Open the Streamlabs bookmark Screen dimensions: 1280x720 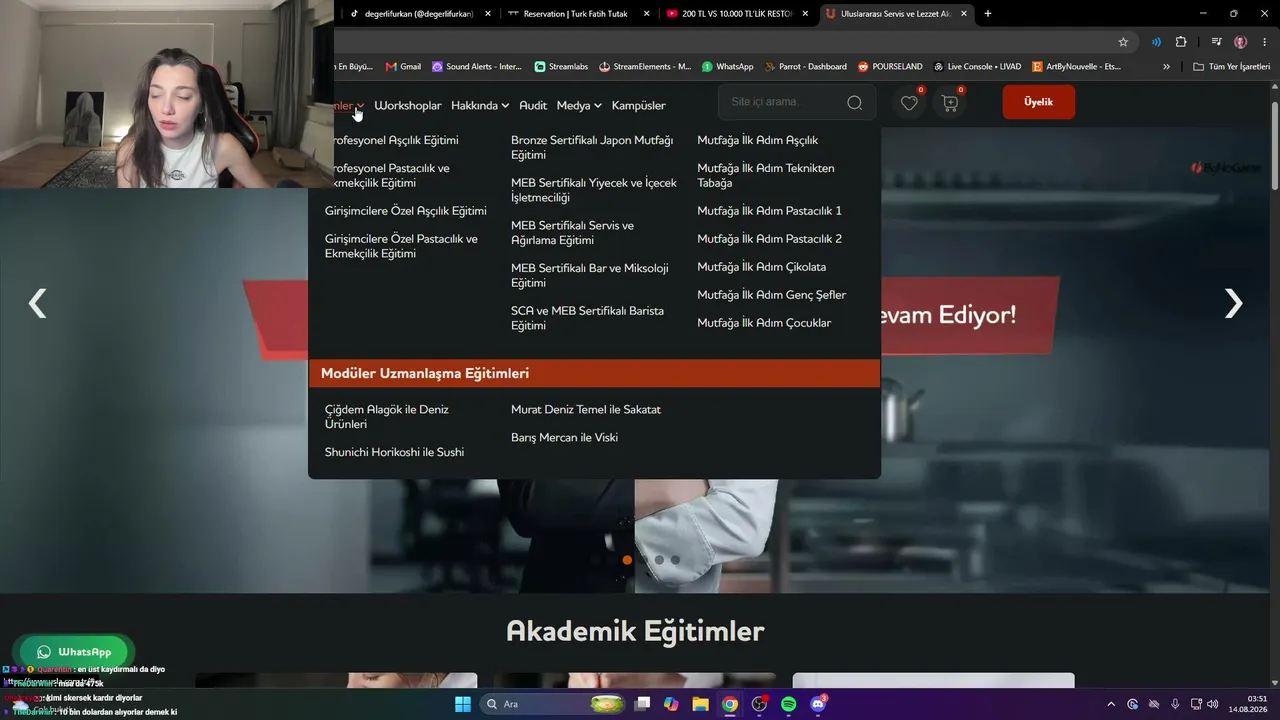click(x=561, y=67)
